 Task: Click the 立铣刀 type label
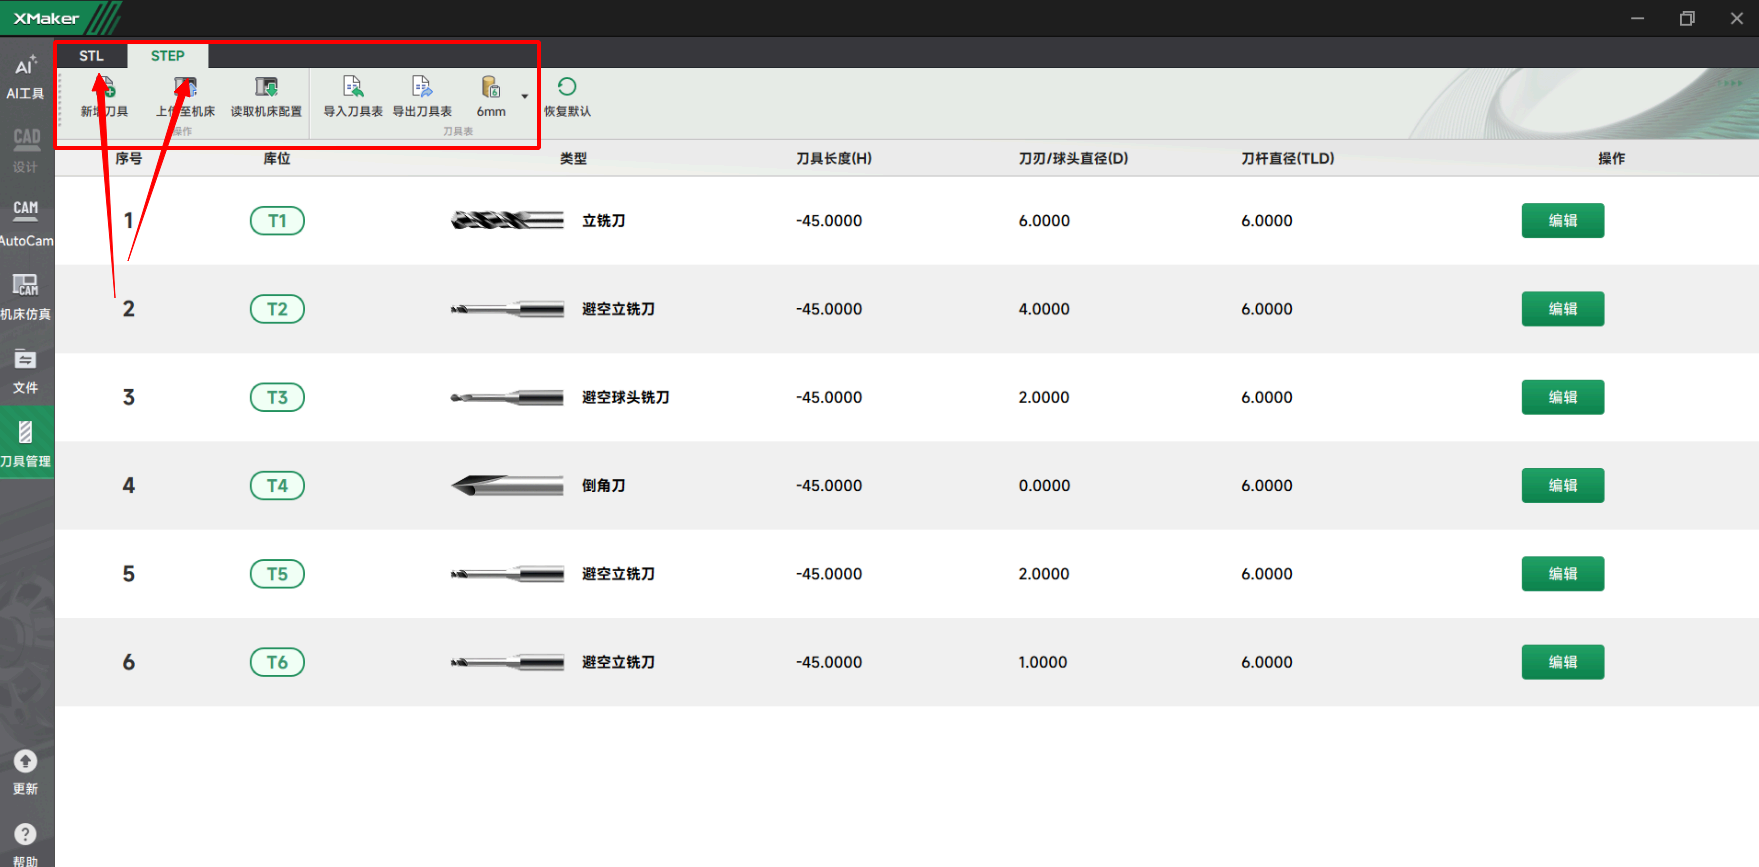pyautogui.click(x=604, y=221)
